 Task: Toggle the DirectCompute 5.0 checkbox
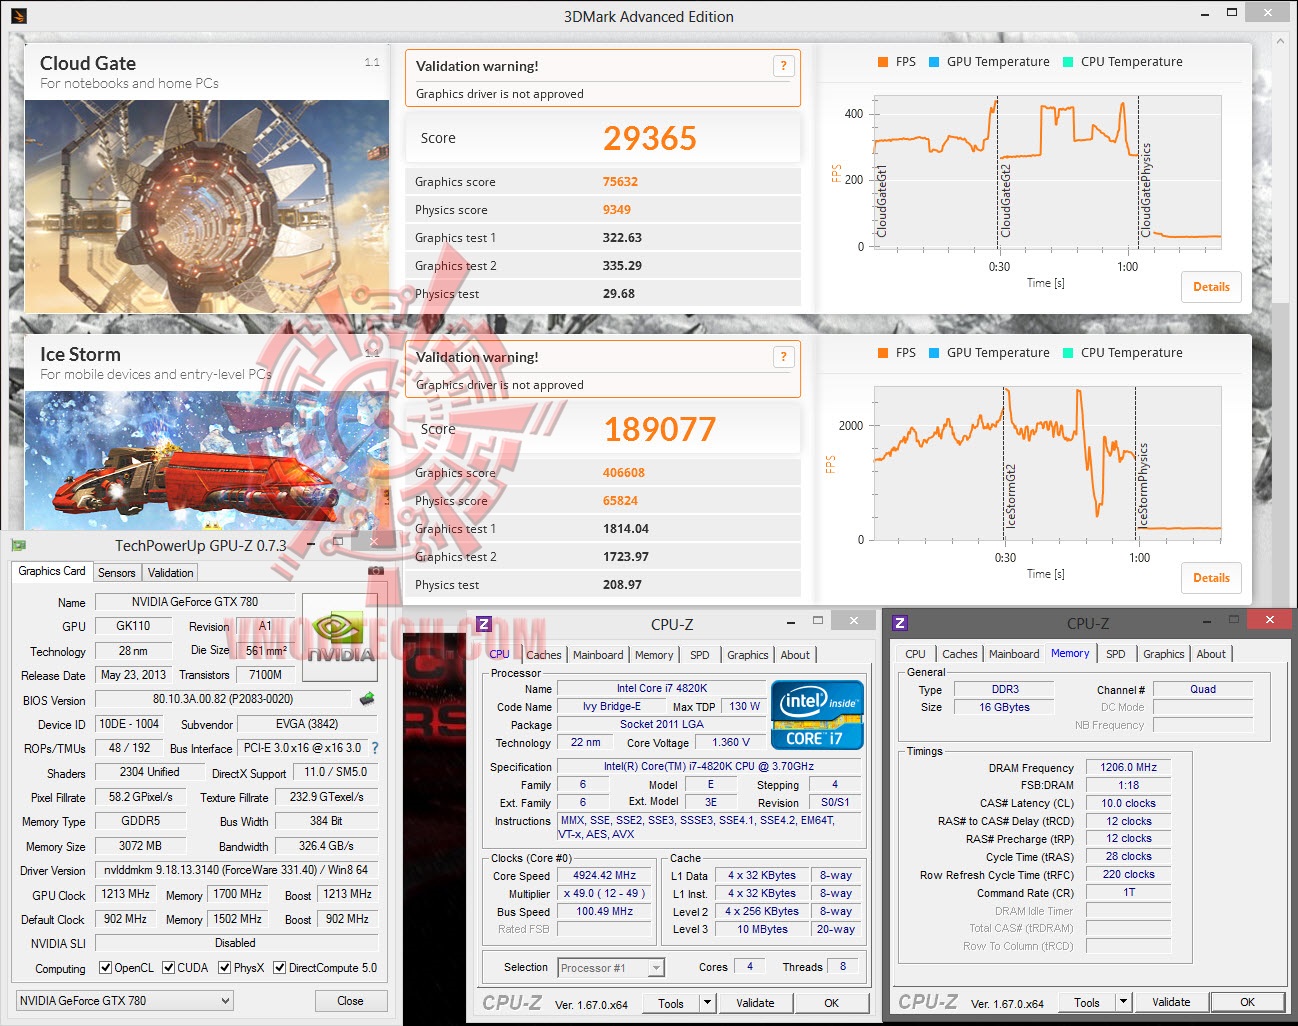280,968
